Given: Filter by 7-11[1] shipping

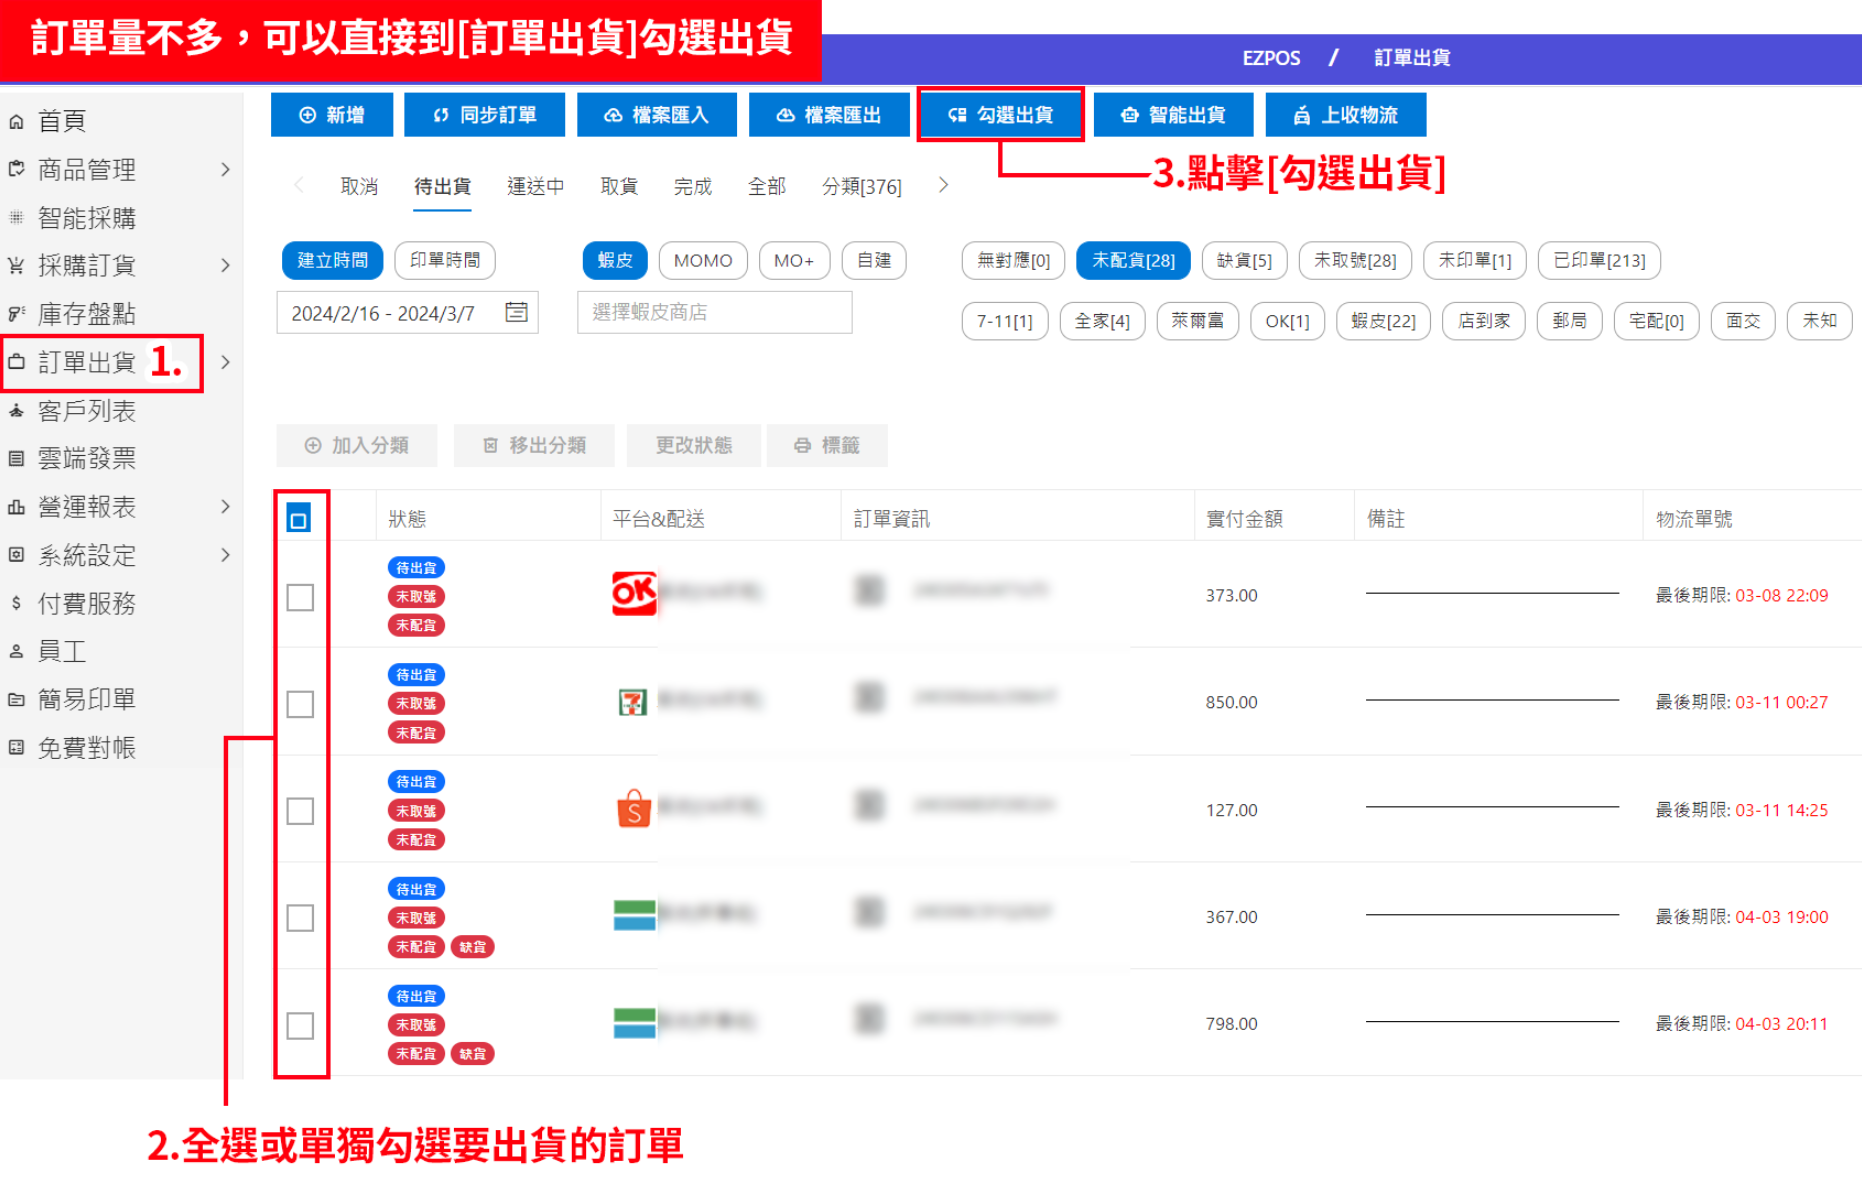Looking at the screenshot, I should (x=1005, y=321).
